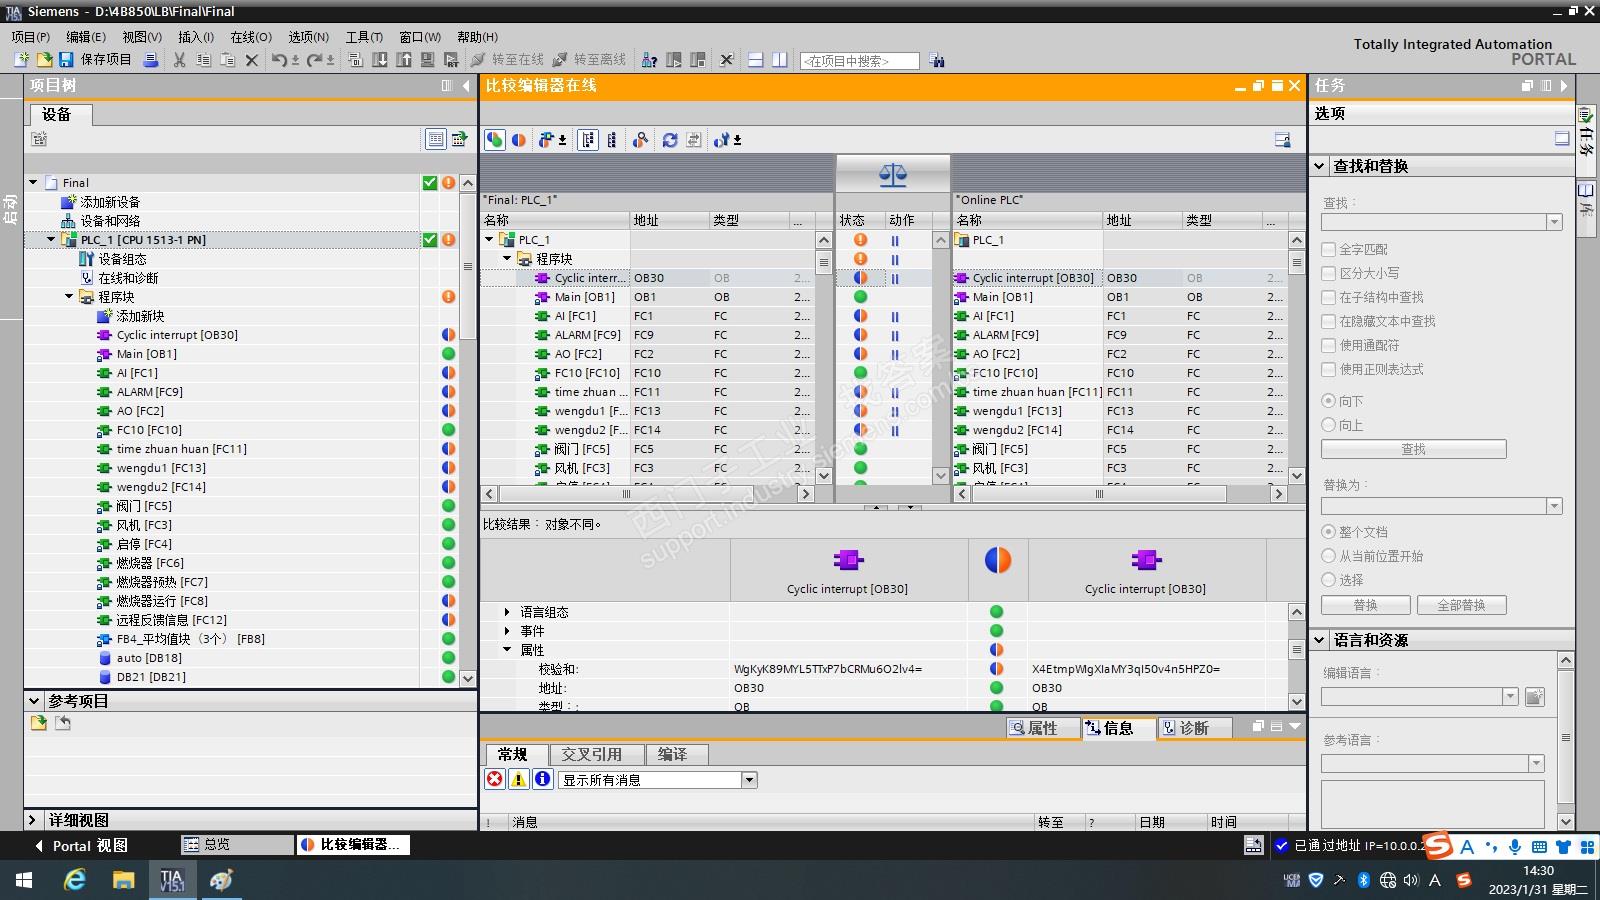The height and width of the screenshot is (900, 1600).
Task: Open the 查找 search text dropdown
Action: pyautogui.click(x=1554, y=222)
